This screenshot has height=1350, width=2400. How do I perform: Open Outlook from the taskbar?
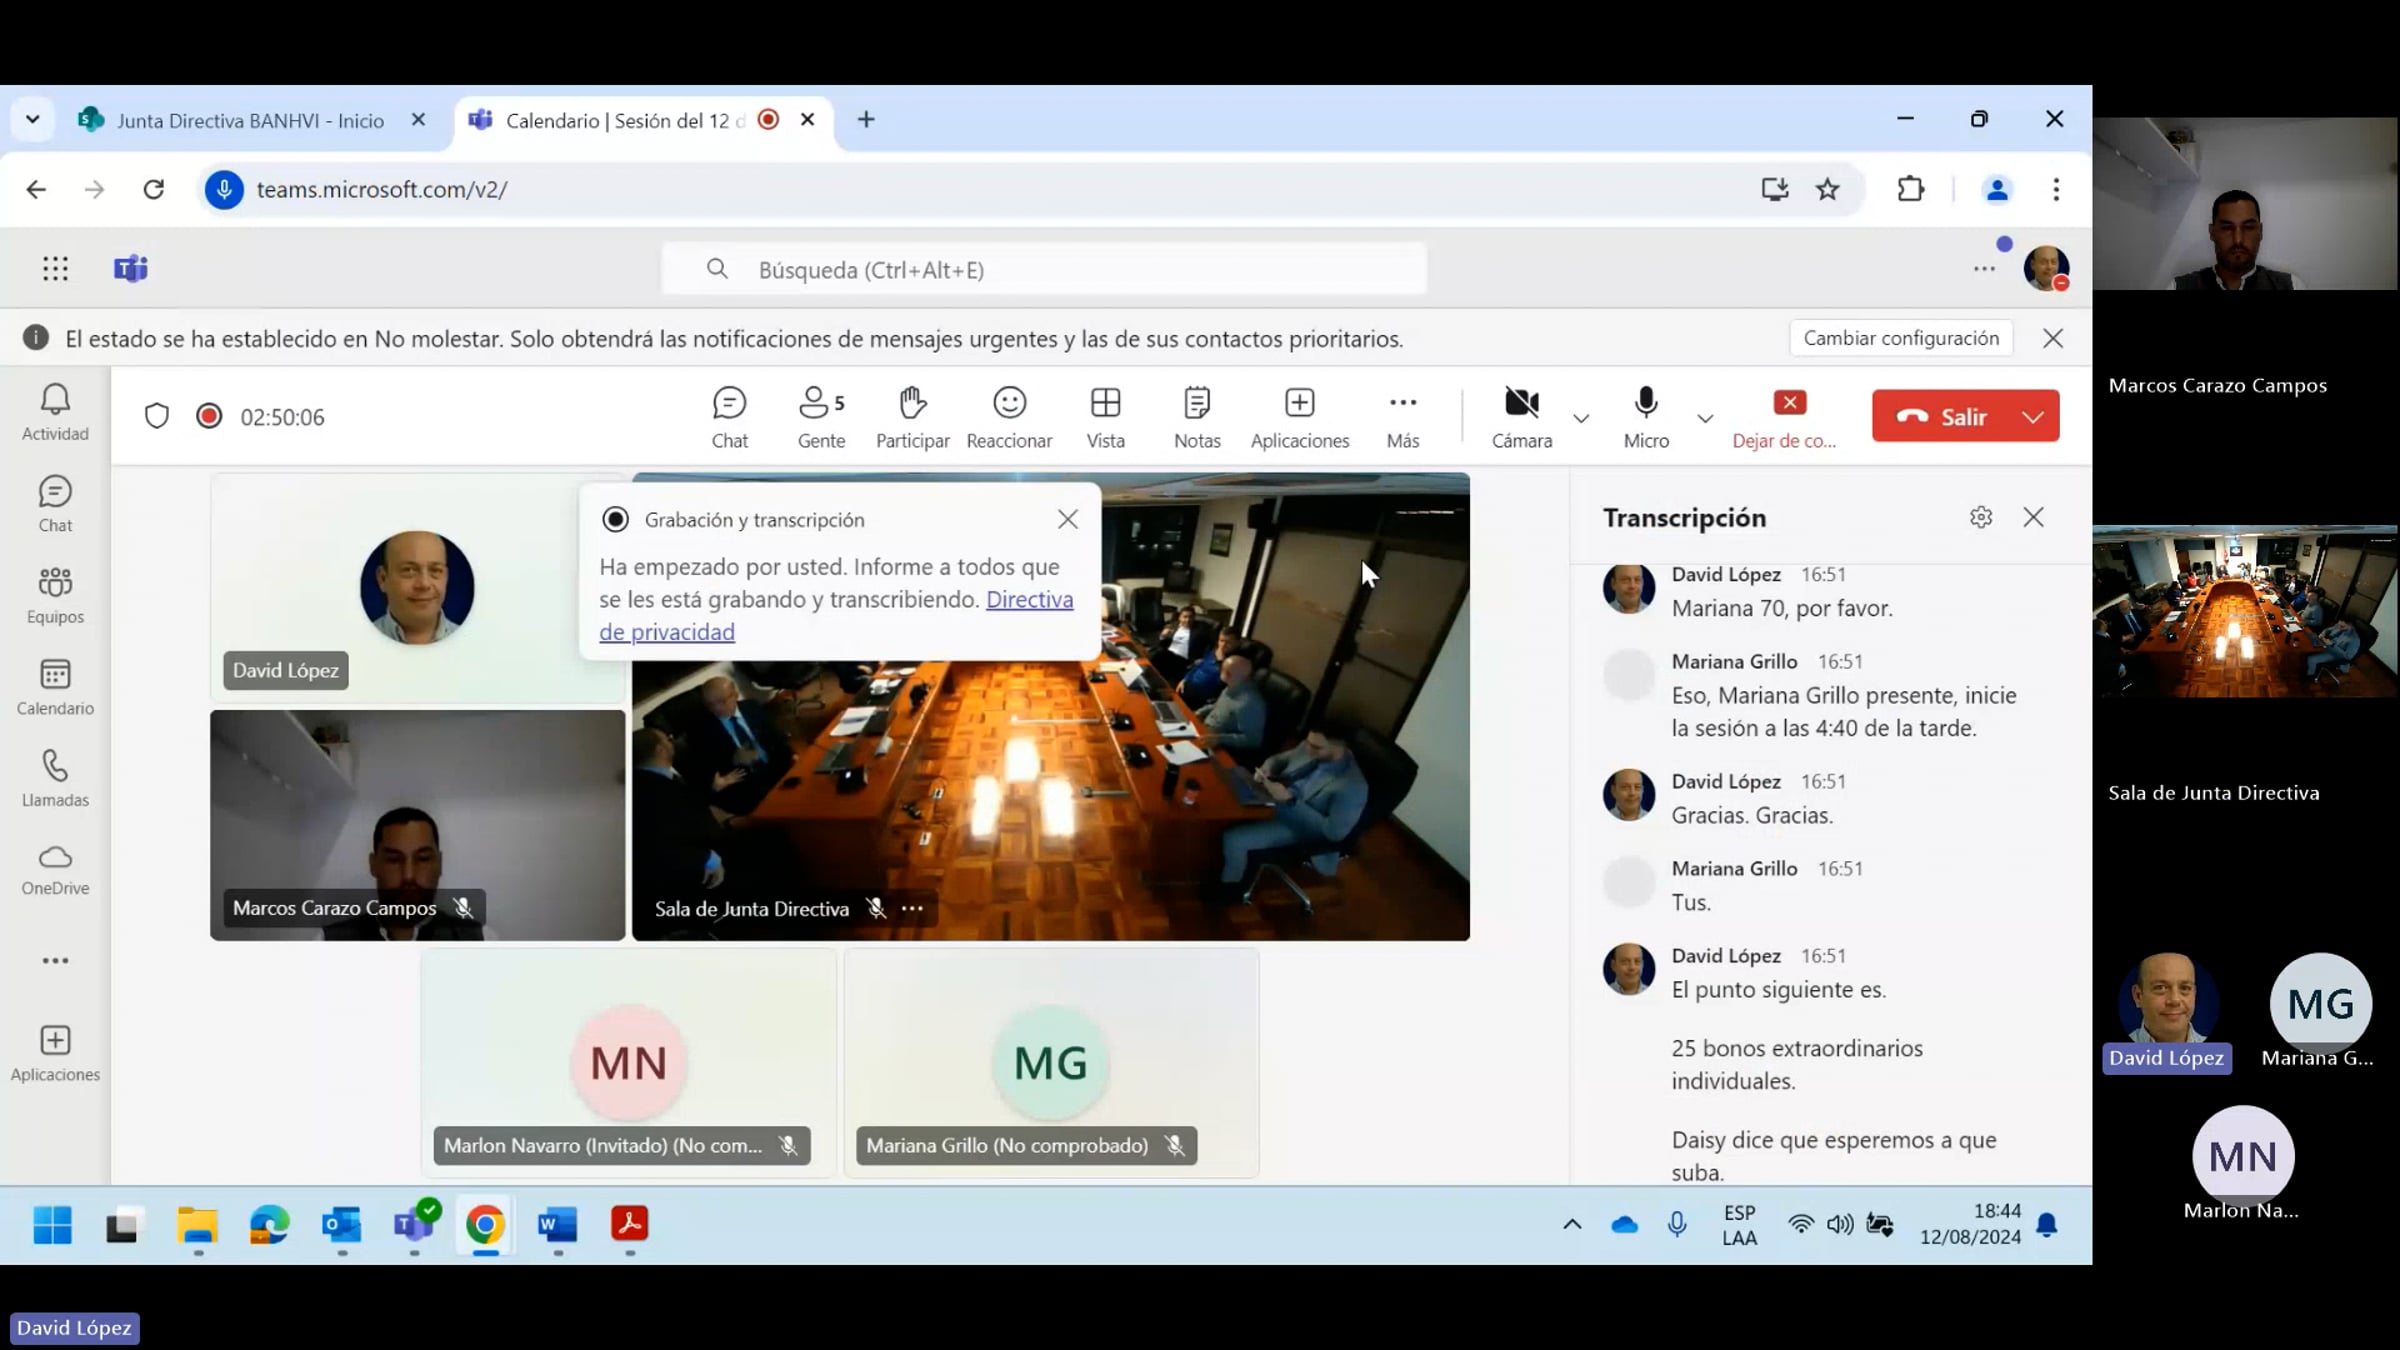(x=341, y=1224)
